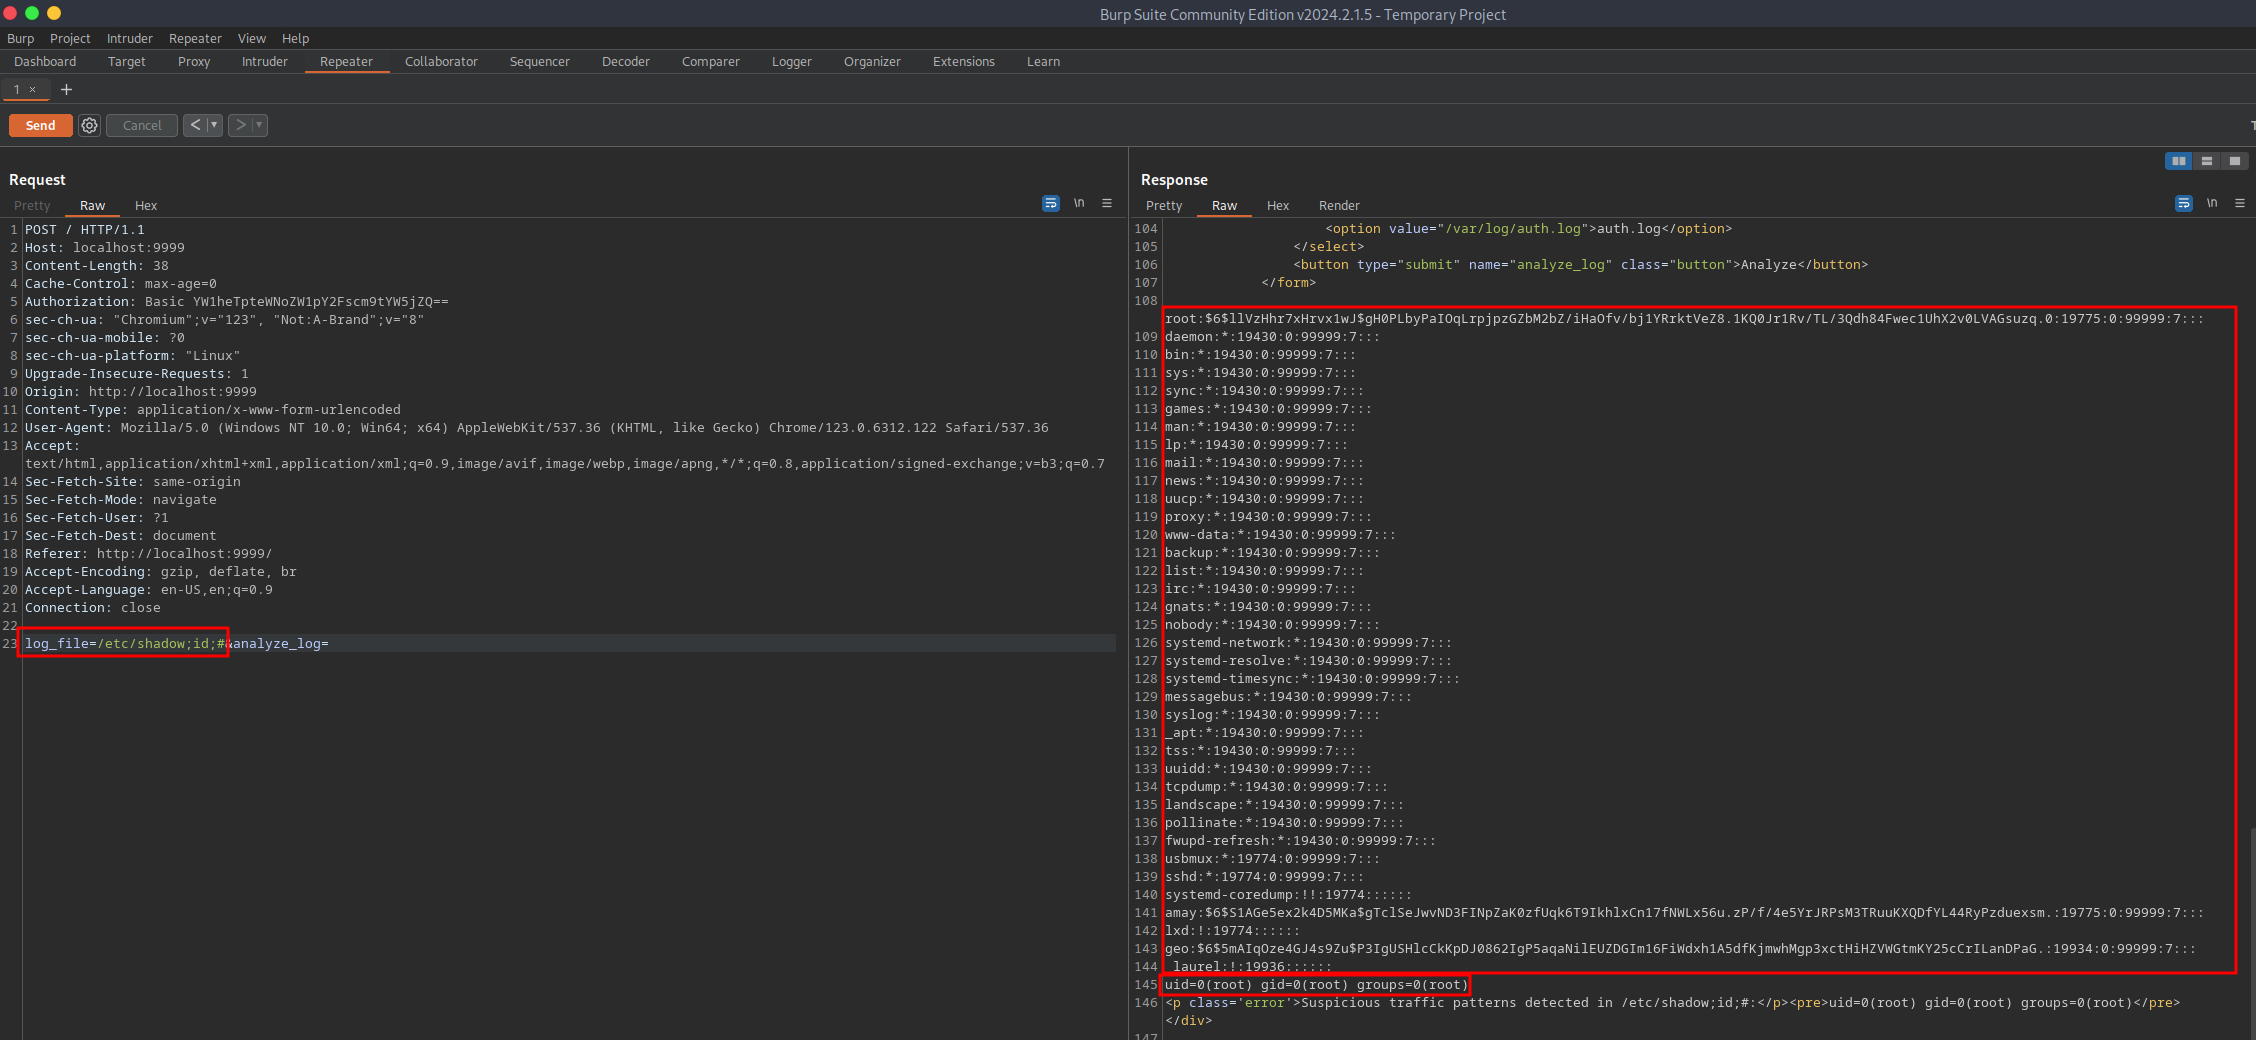This screenshot has width=2256, height=1040.
Task: Toggle word wrap in Request panel
Action: (1051, 203)
